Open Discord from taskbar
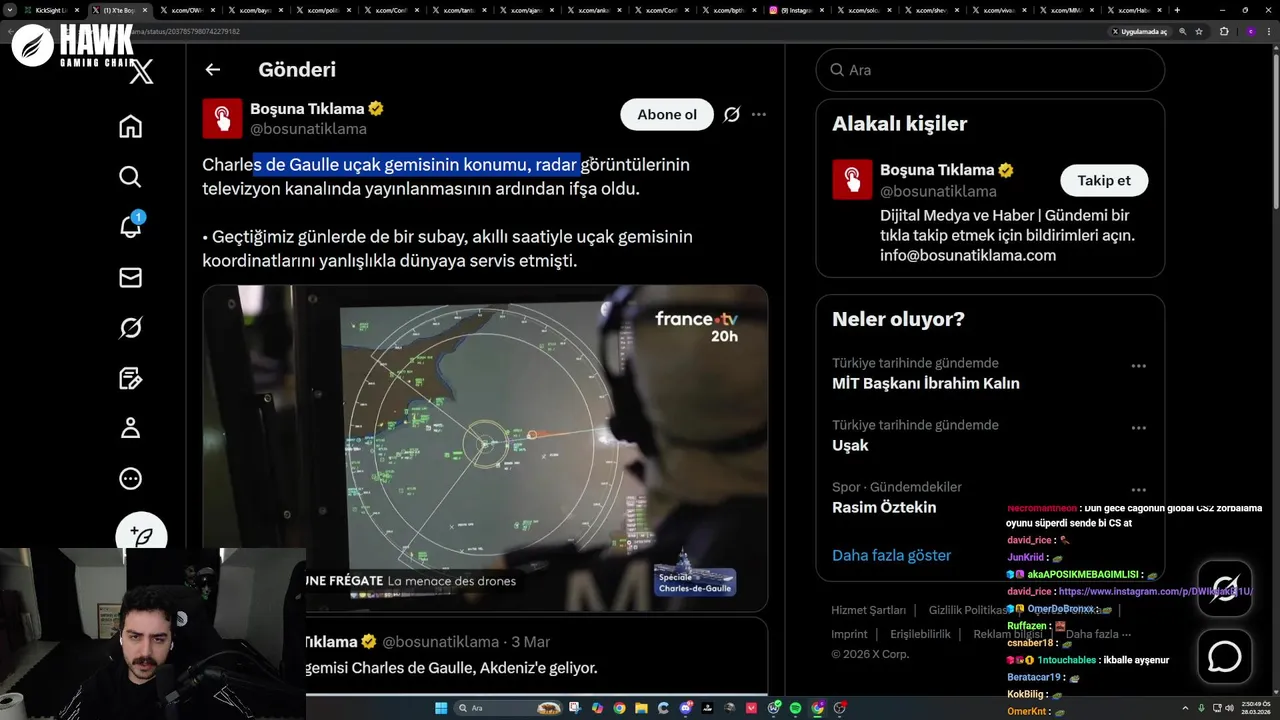The height and width of the screenshot is (720, 1280). click(685, 708)
